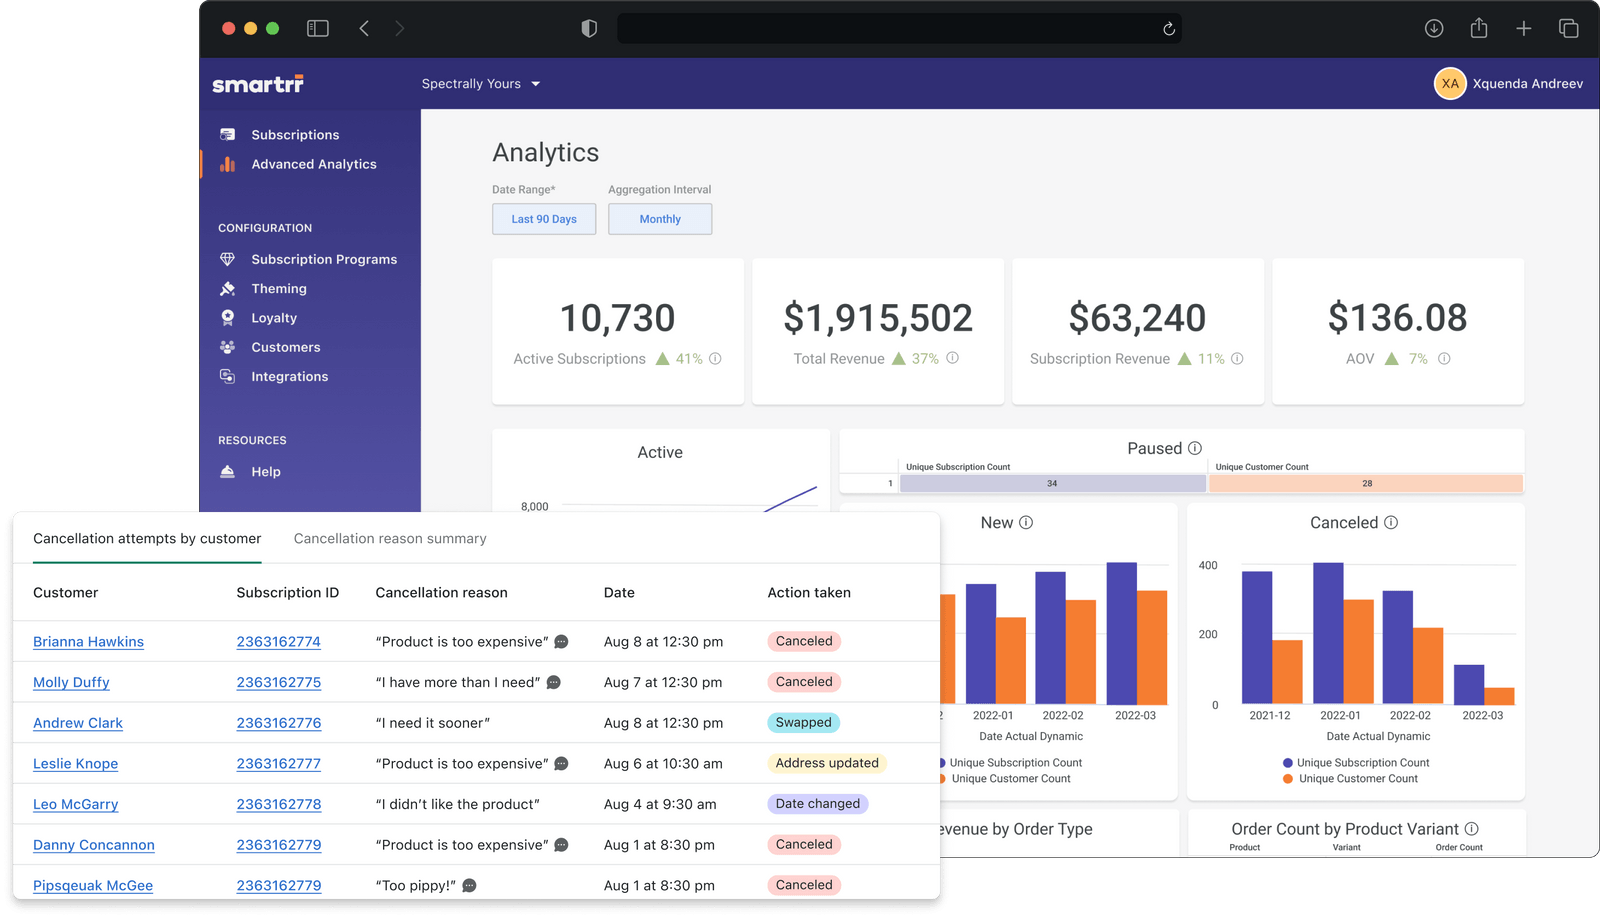Click the Subscription Programs badge icon

tap(228, 258)
